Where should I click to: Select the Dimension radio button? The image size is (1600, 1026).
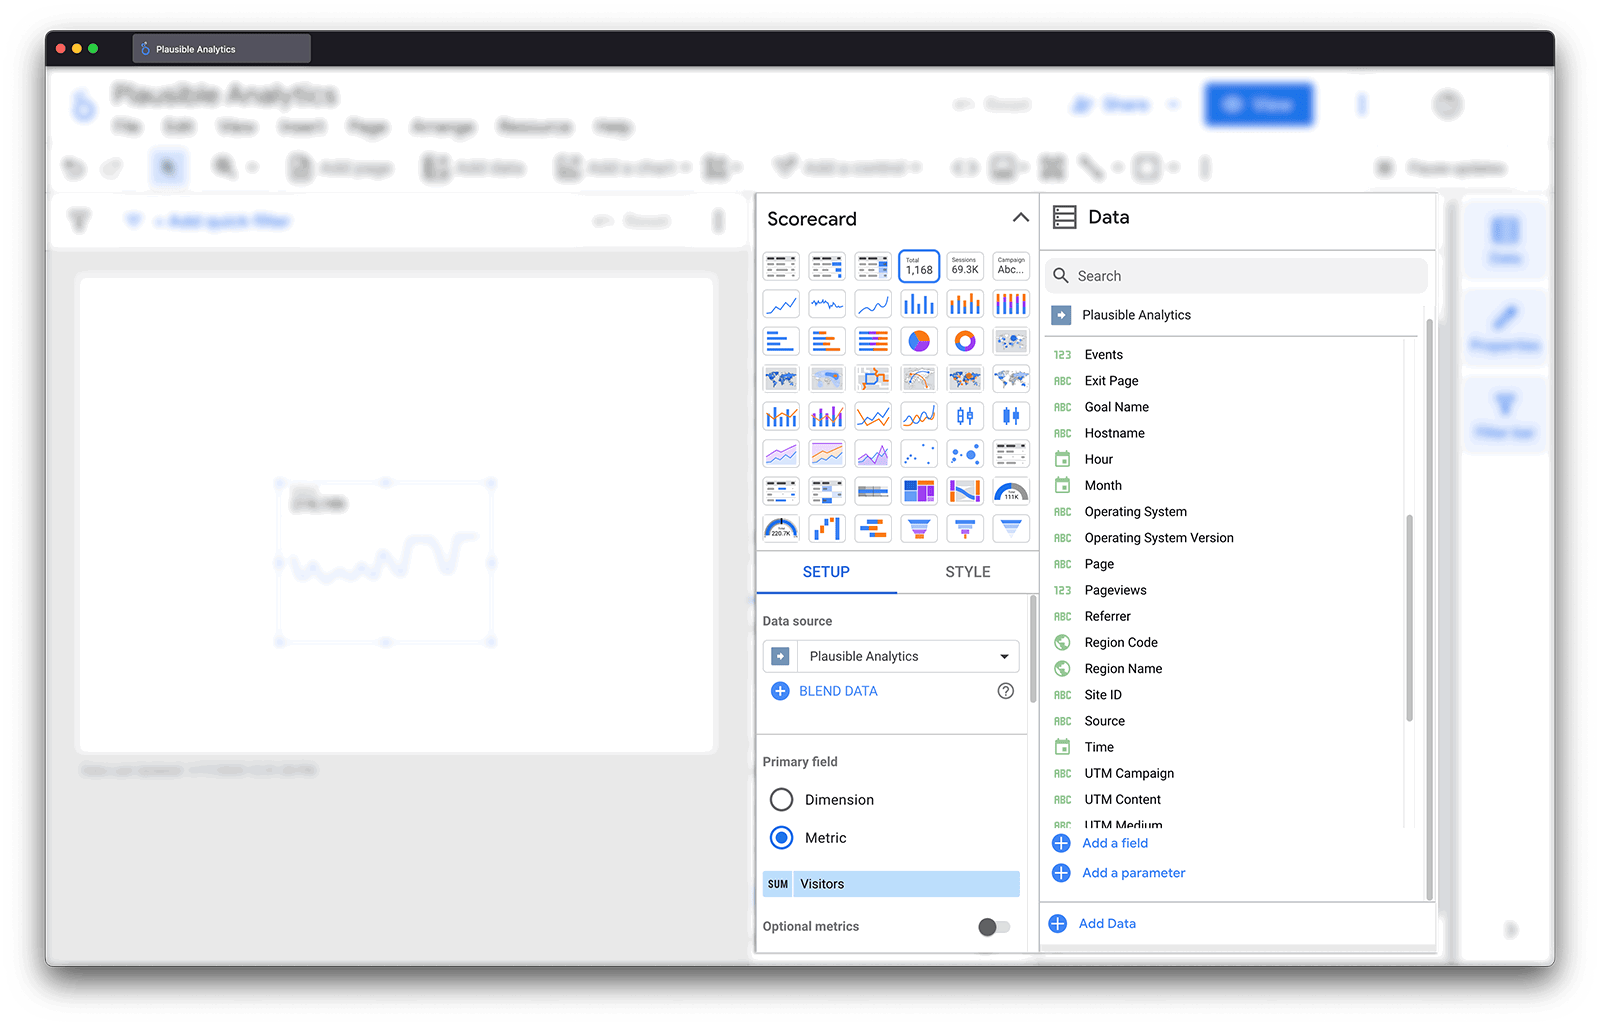click(x=781, y=800)
